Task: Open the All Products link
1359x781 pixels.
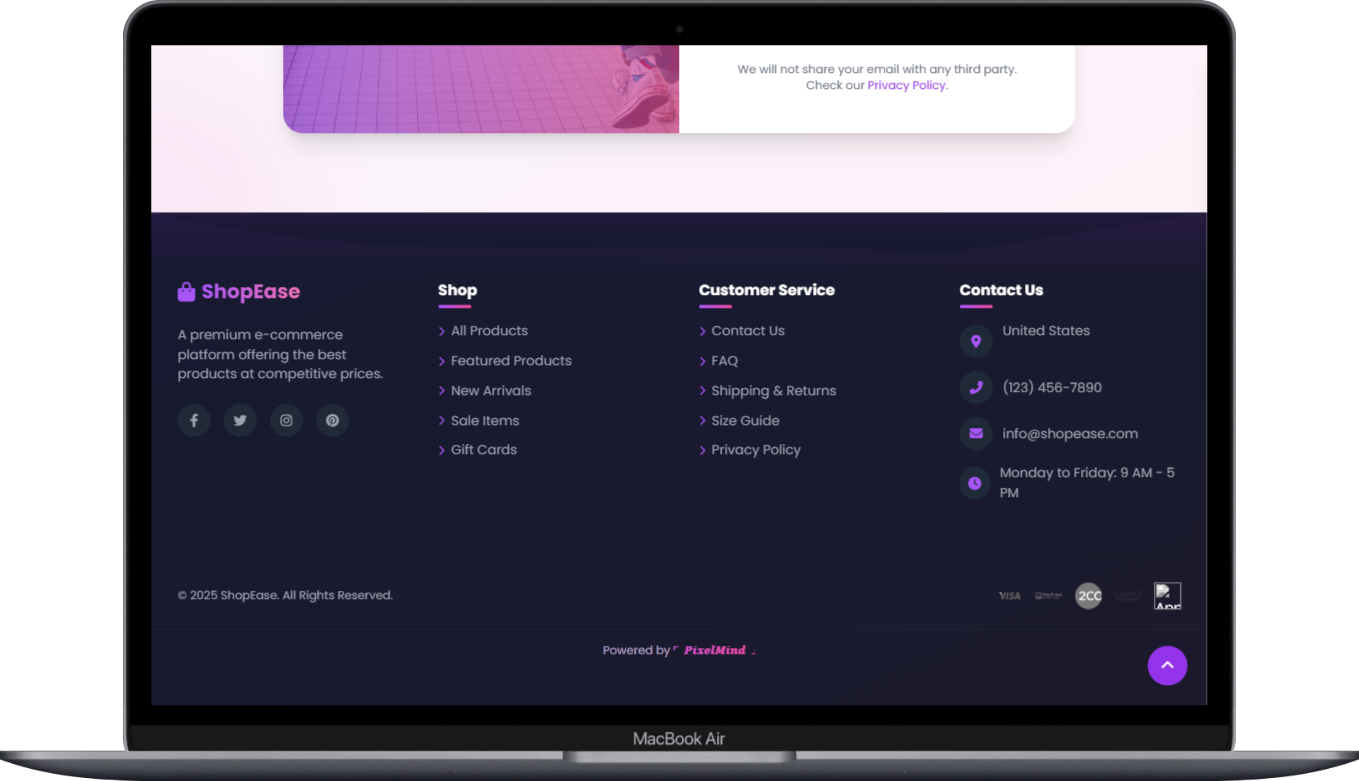Action: [489, 331]
